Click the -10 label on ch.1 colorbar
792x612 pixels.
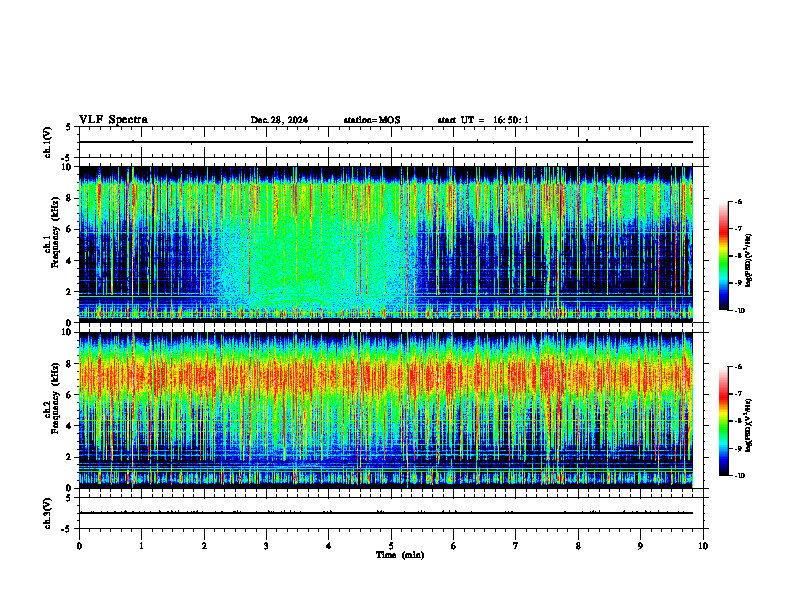(739, 311)
